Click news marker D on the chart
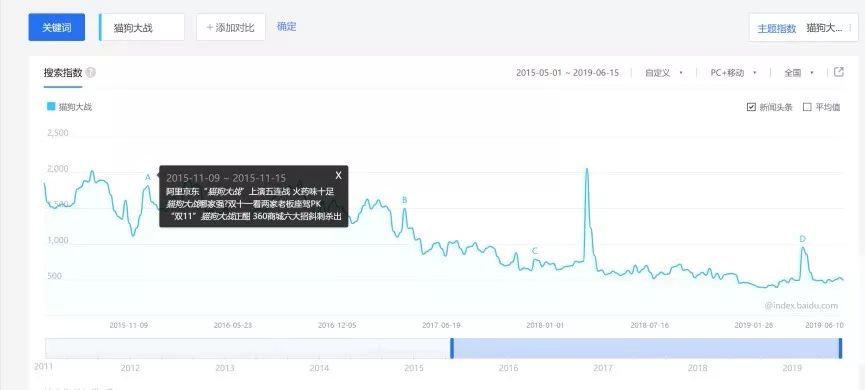Viewport: 865px width, 390px height. [x=802, y=239]
